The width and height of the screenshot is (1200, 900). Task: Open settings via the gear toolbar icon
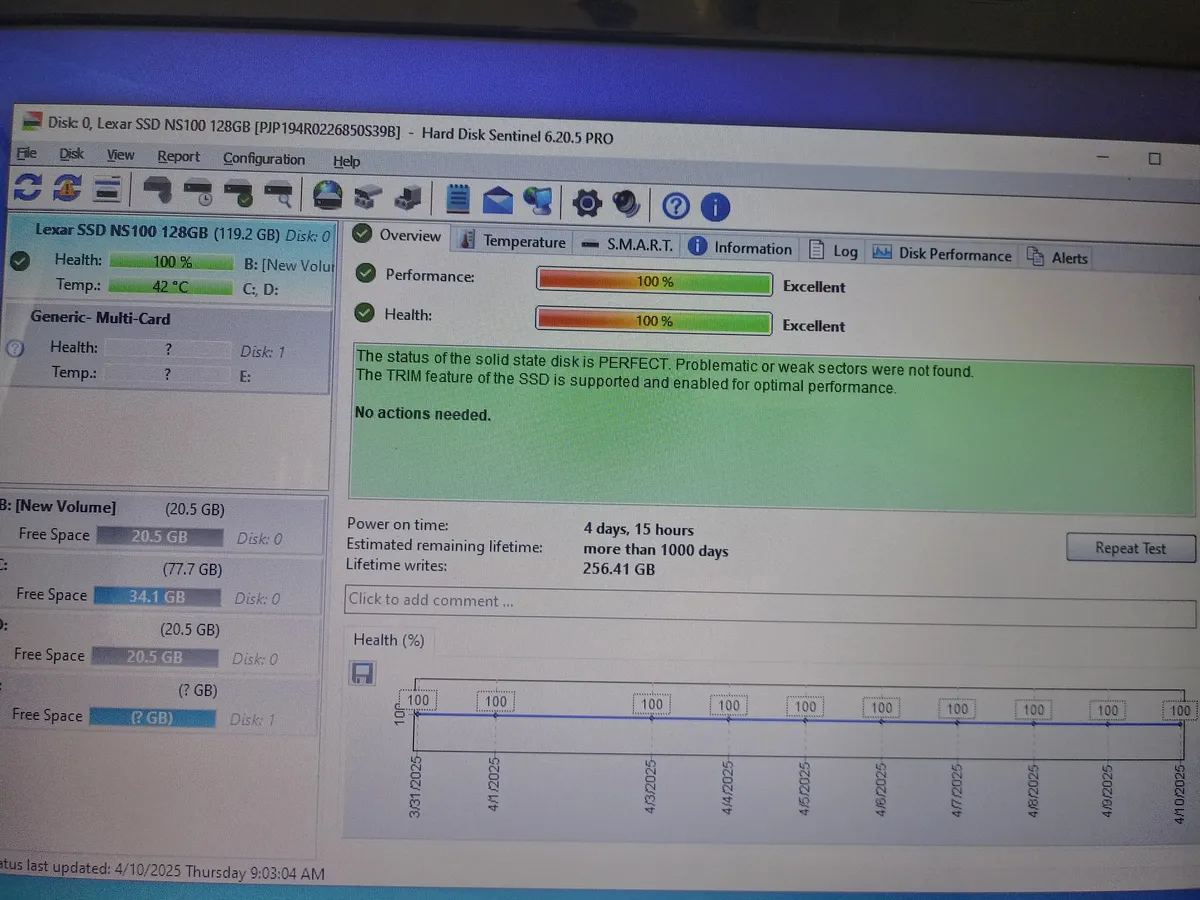click(x=586, y=204)
